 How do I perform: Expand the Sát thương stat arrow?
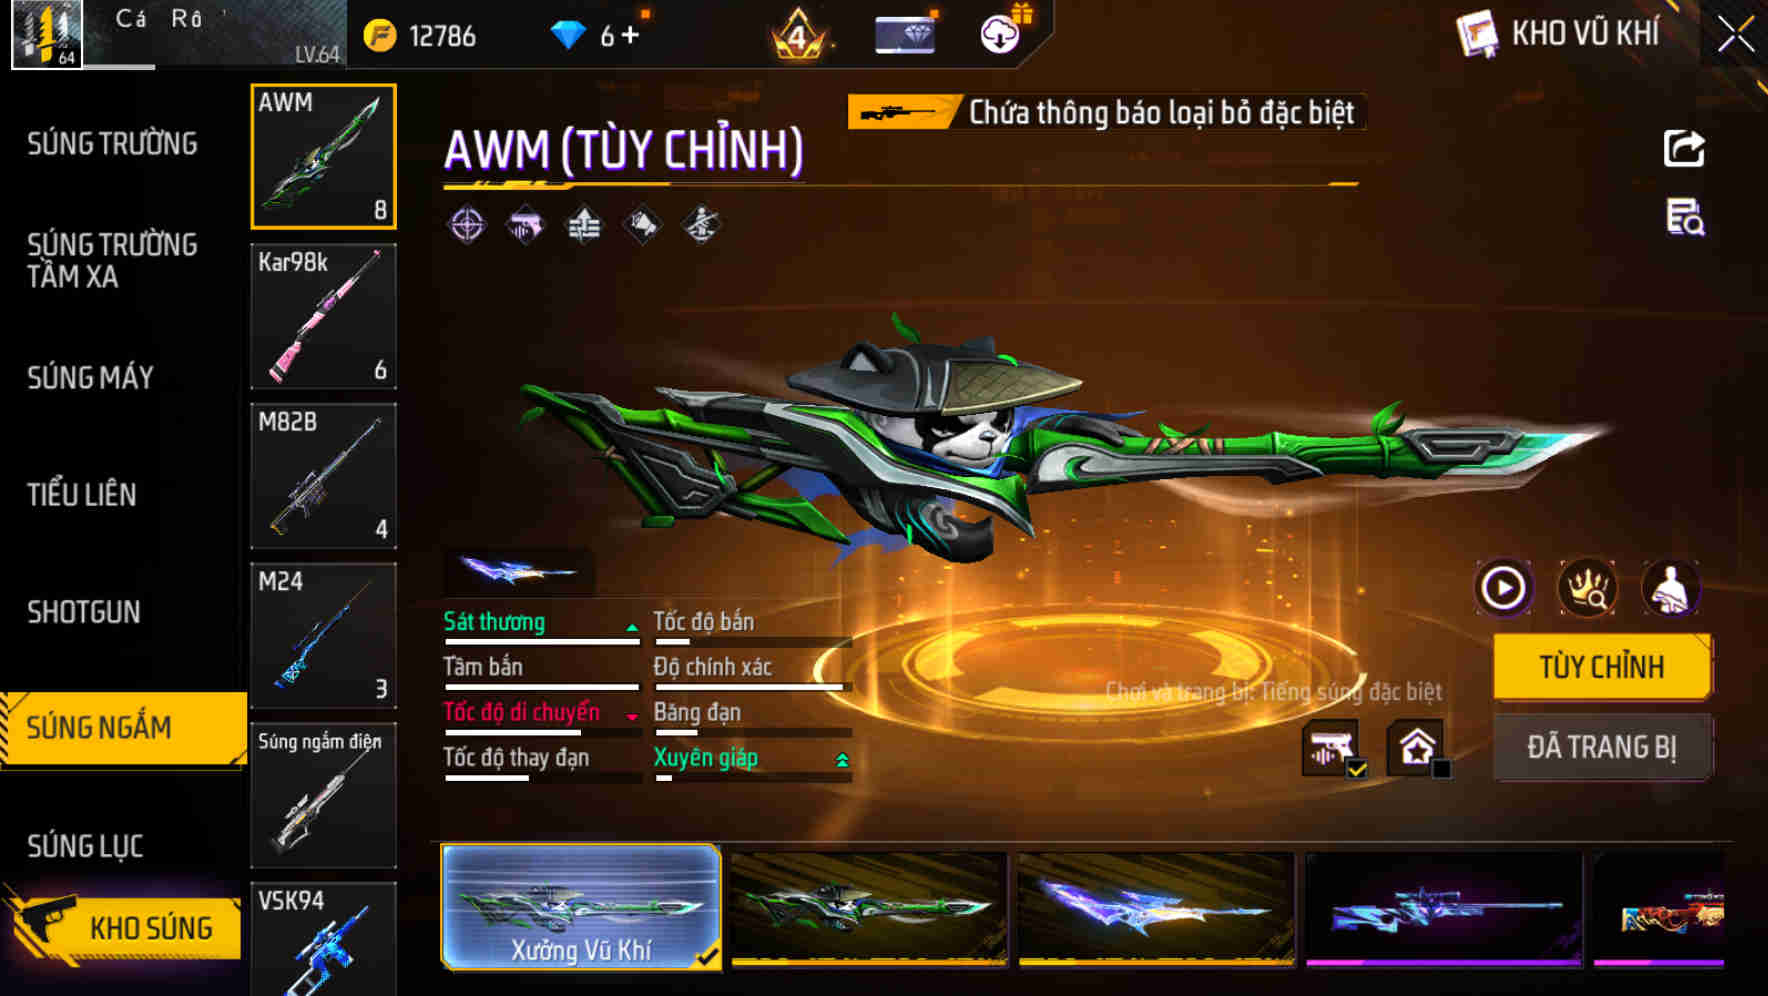[x=632, y=627]
